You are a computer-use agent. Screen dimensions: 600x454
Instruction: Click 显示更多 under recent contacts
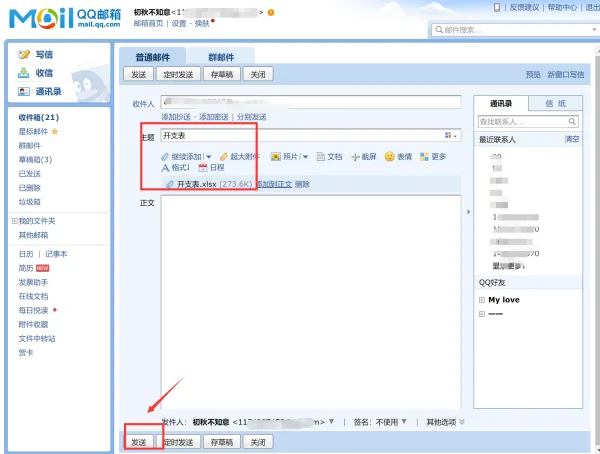[x=508, y=266]
